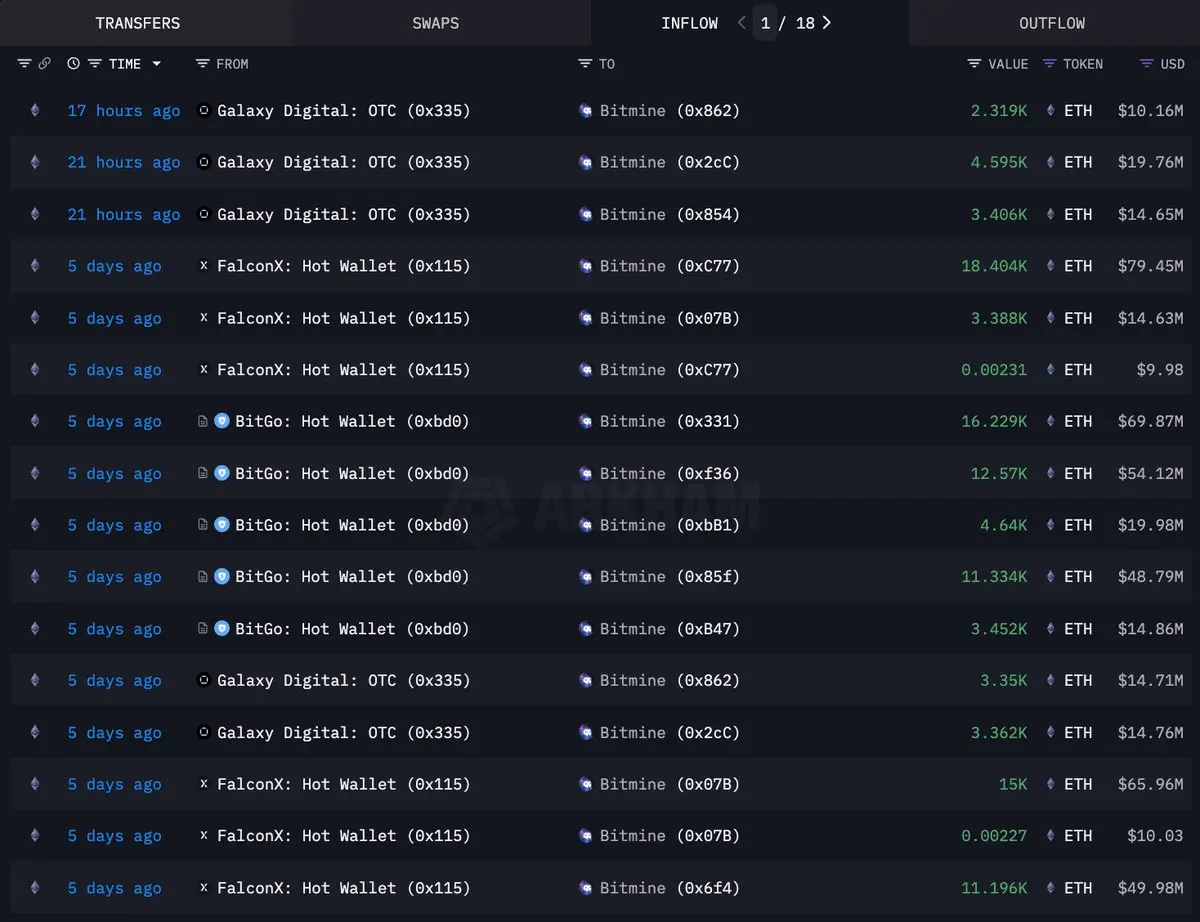This screenshot has height=922, width=1200.
Task: Expand the TIME sort dropdown arrow
Action: [x=157, y=63]
